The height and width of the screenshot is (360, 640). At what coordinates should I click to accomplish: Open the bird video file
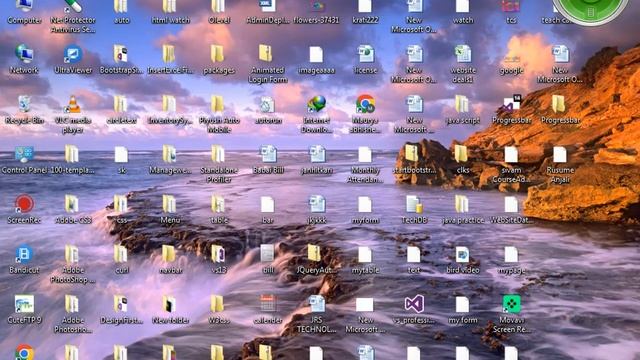point(463,254)
